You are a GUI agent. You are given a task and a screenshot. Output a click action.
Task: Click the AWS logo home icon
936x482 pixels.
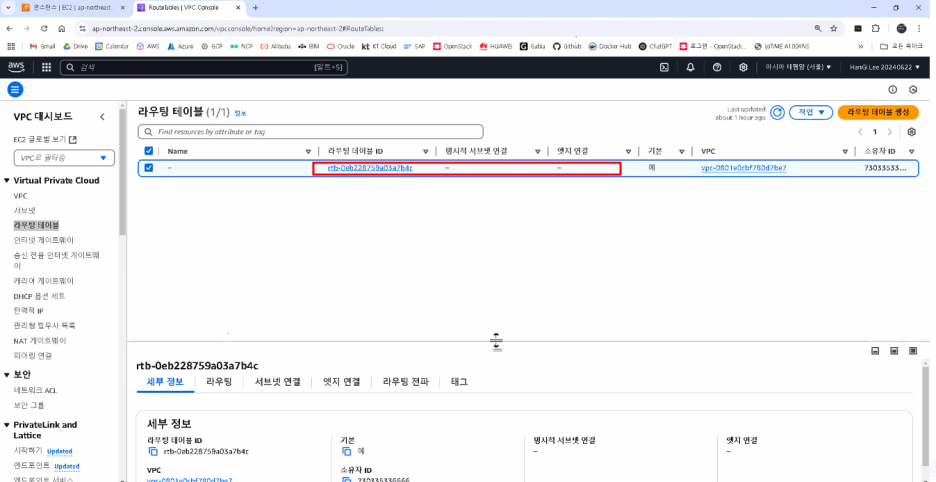16,67
